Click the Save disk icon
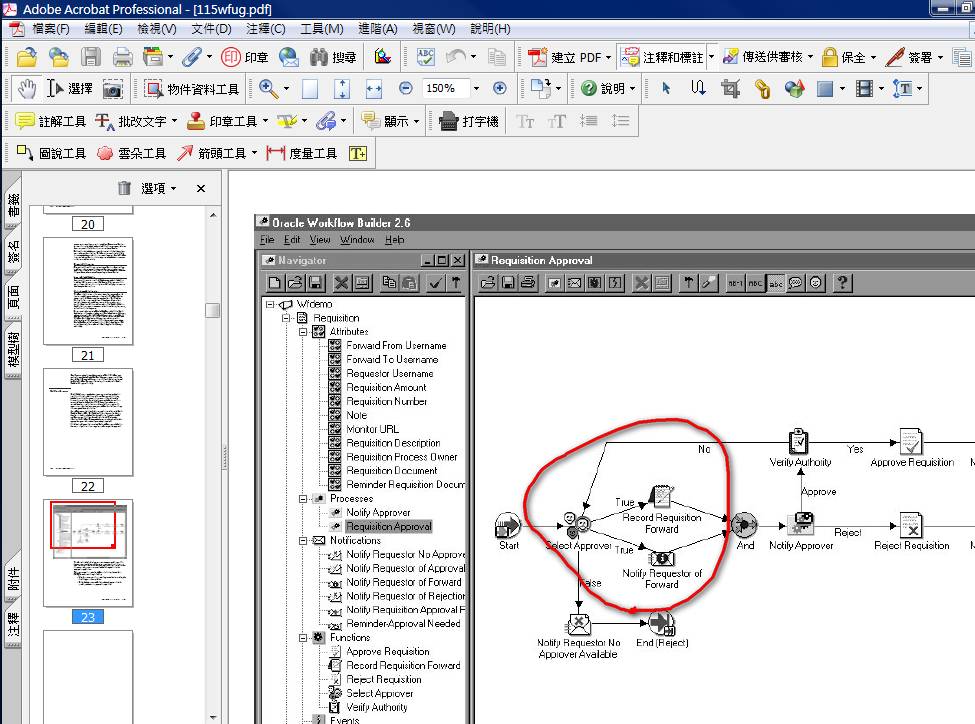The height and width of the screenshot is (724, 975). [x=90, y=57]
